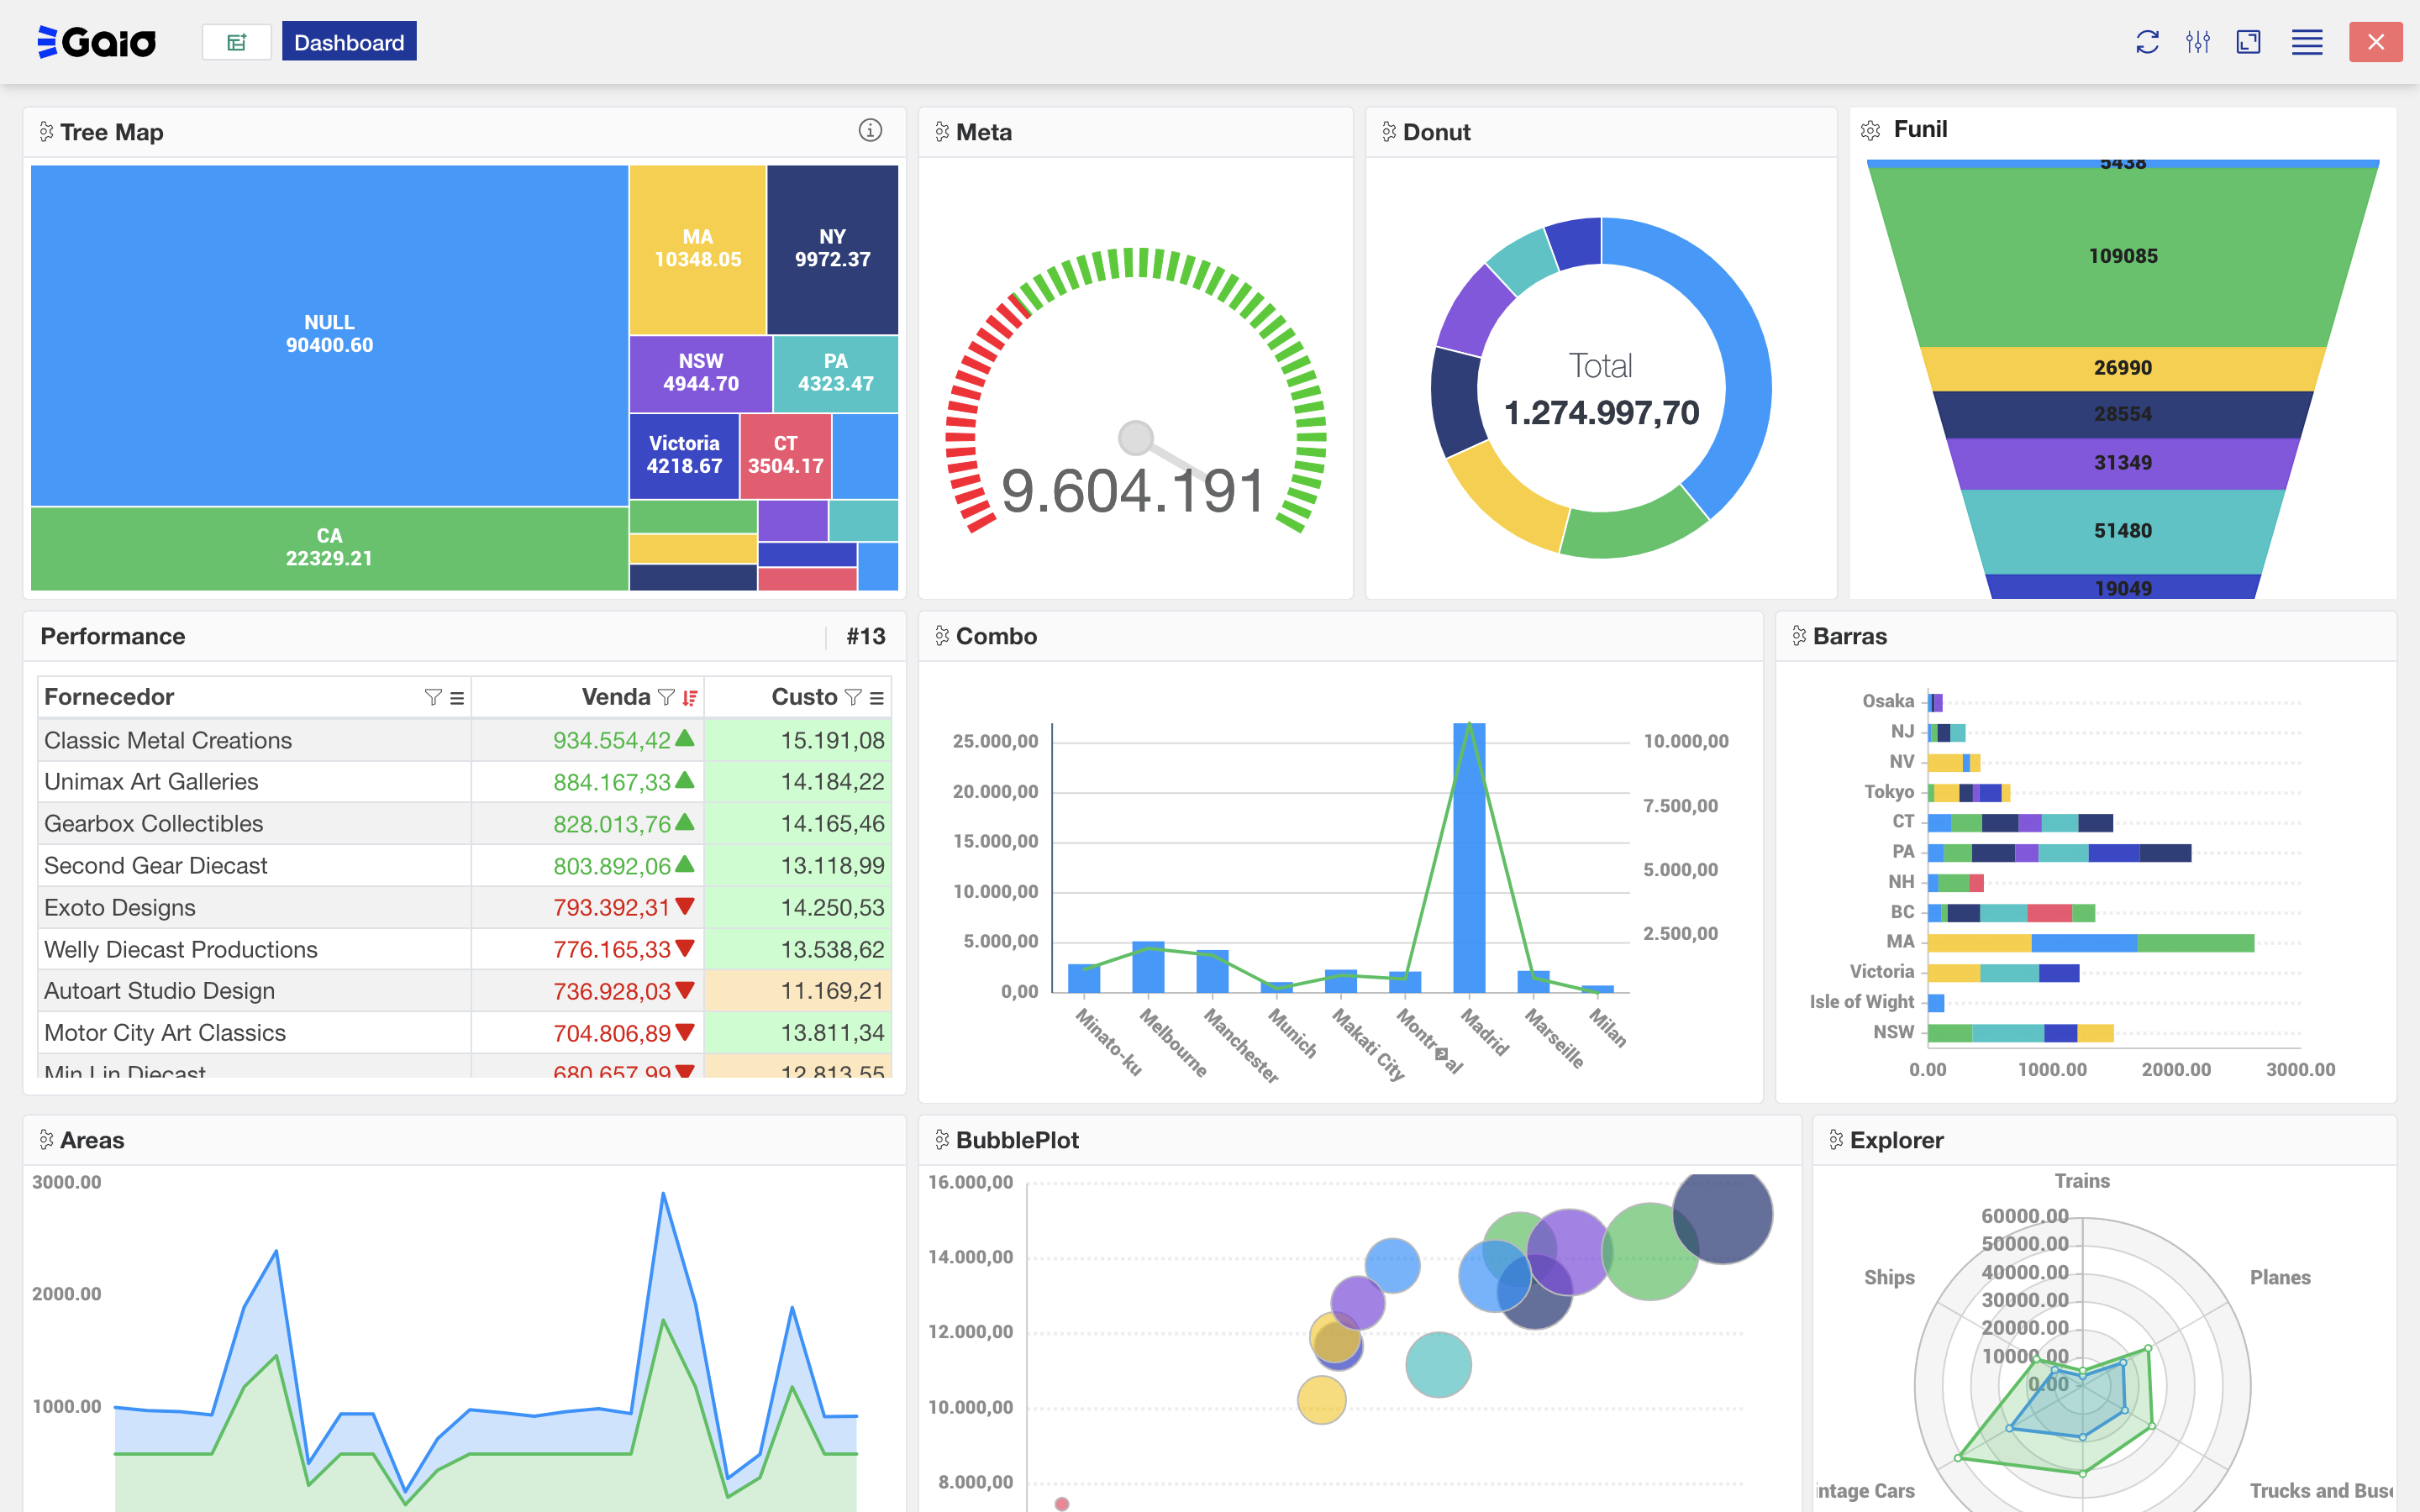Toggle the Custo column filter icon
Image resolution: width=2420 pixels, height=1512 pixels.
tap(853, 698)
